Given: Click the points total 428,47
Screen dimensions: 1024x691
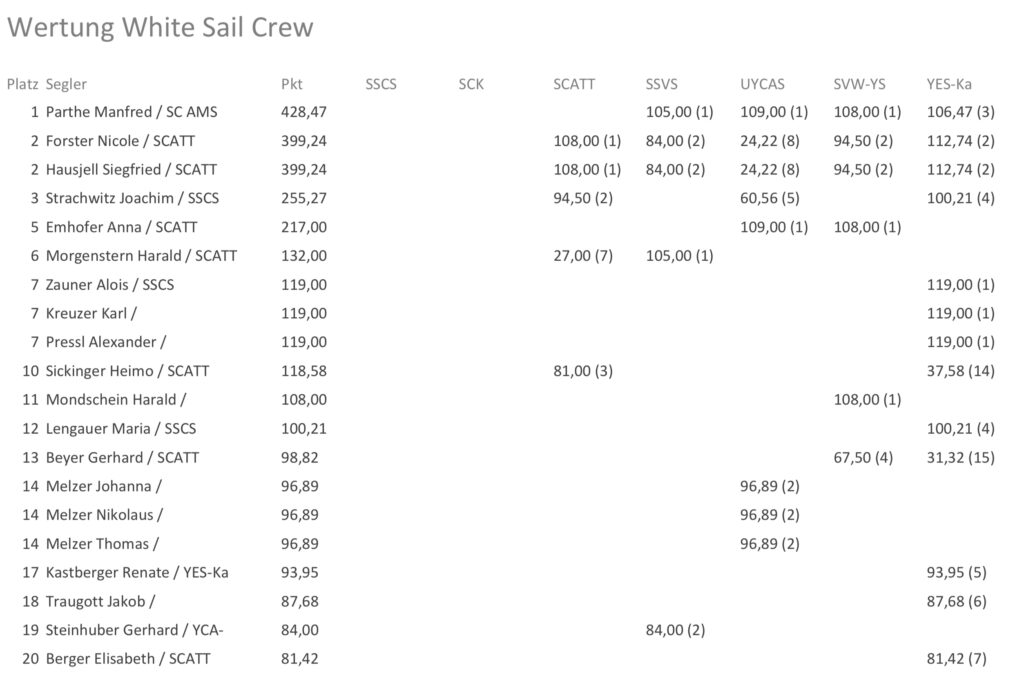Looking at the screenshot, I should click(x=304, y=112).
